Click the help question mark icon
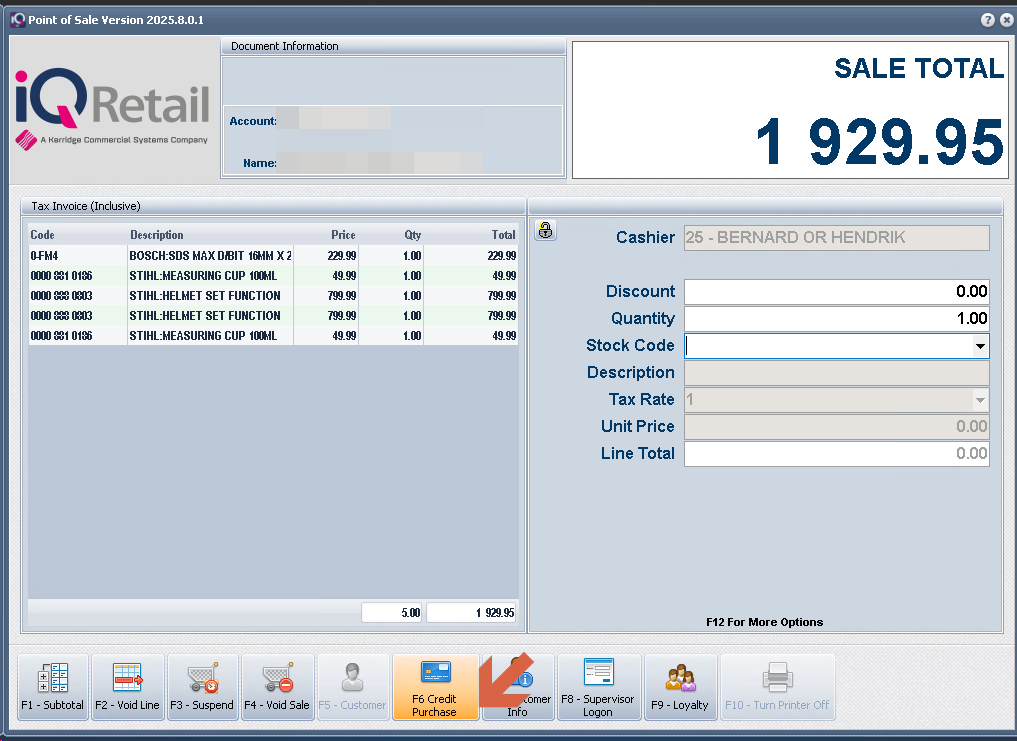This screenshot has width=1017, height=741. [x=987, y=20]
